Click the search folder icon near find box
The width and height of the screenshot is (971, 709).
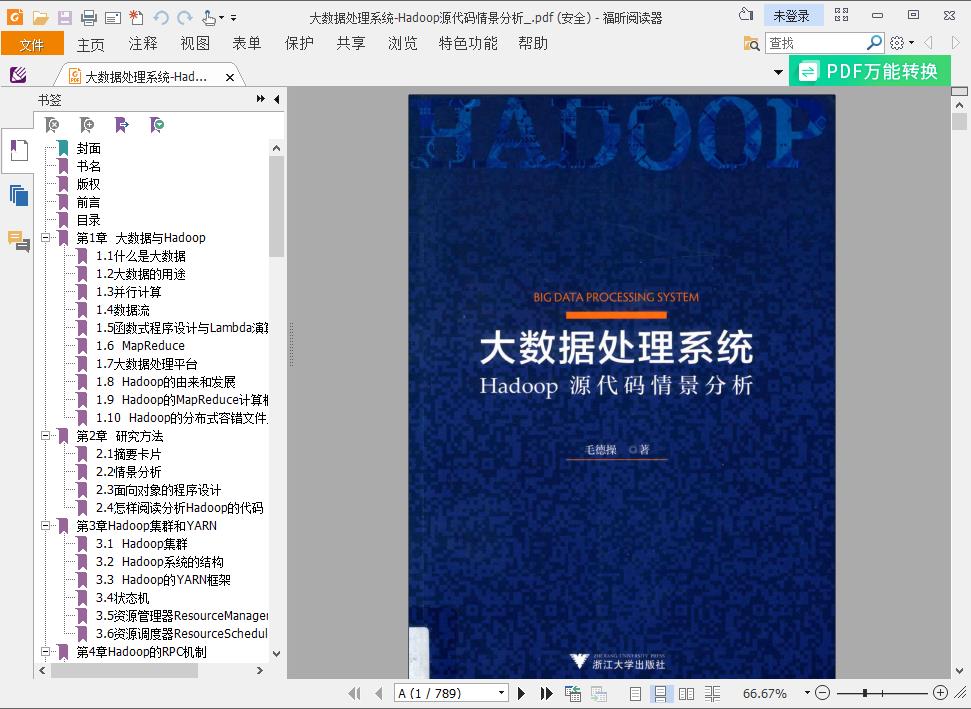[x=752, y=43]
